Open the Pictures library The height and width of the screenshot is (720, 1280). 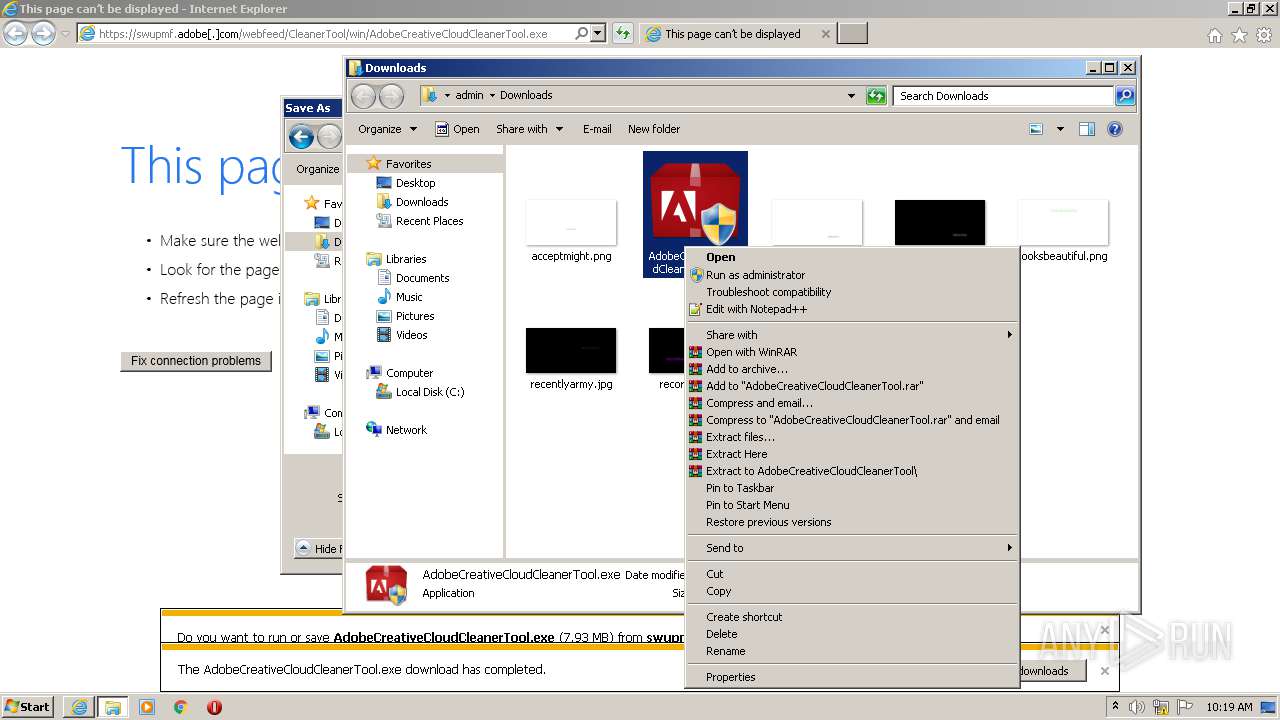[x=415, y=316]
